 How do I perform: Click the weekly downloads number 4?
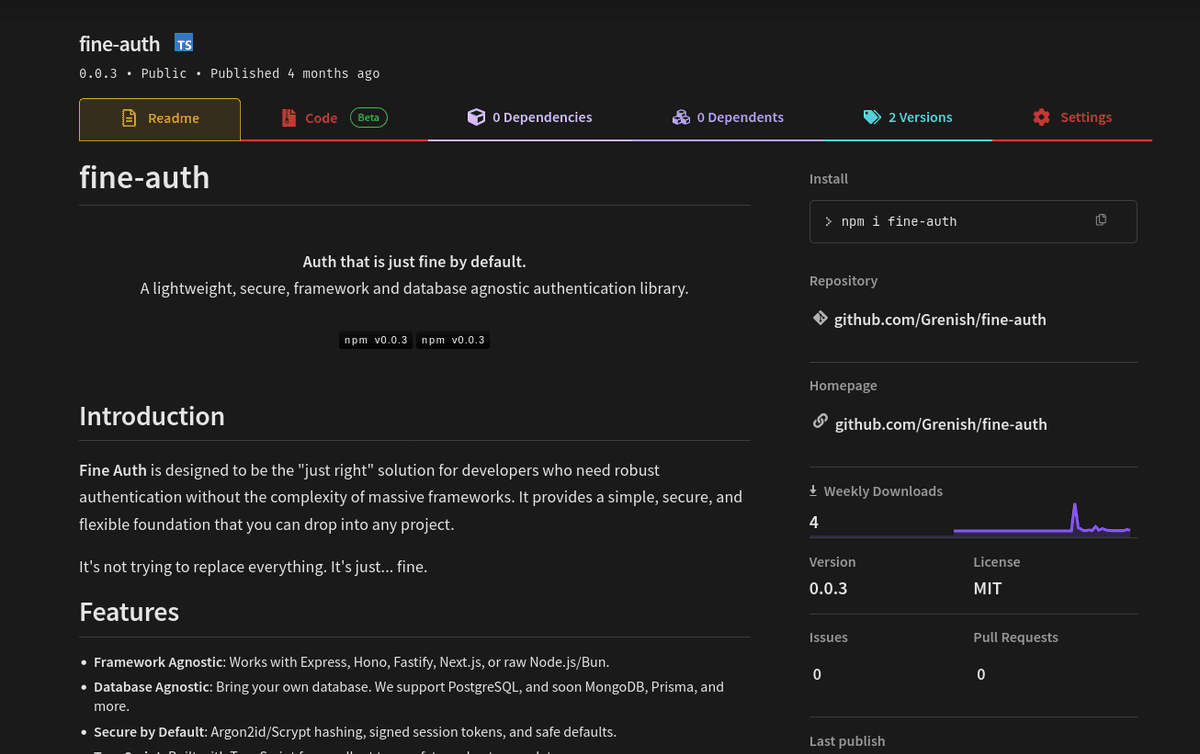click(814, 522)
